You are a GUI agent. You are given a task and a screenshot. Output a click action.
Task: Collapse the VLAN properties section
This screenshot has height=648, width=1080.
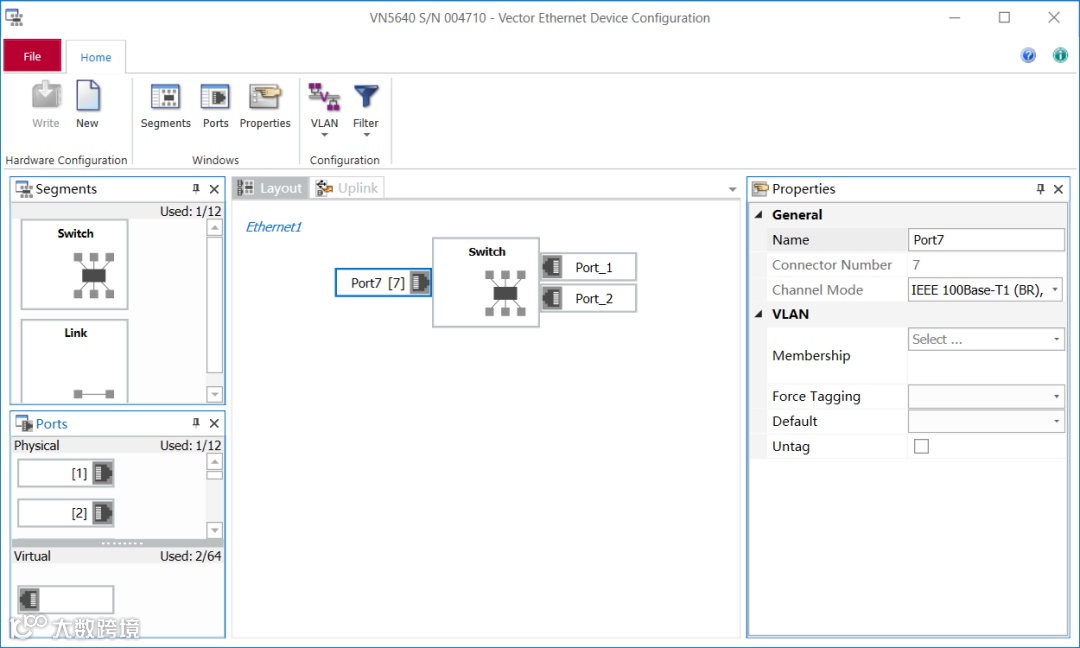click(759, 314)
